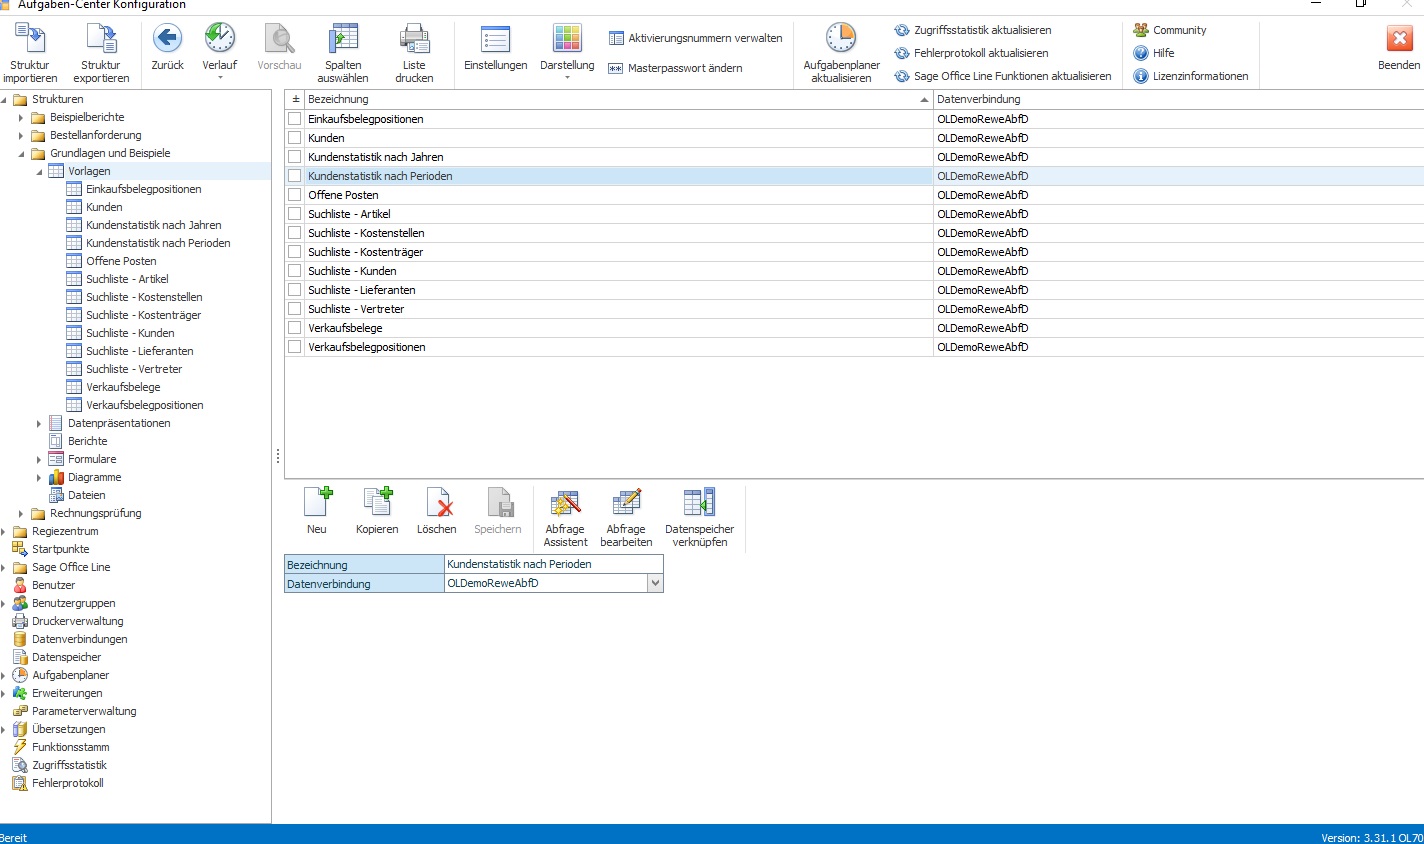Click Kopieren icon
The image size is (1424, 844).
pyautogui.click(x=377, y=502)
